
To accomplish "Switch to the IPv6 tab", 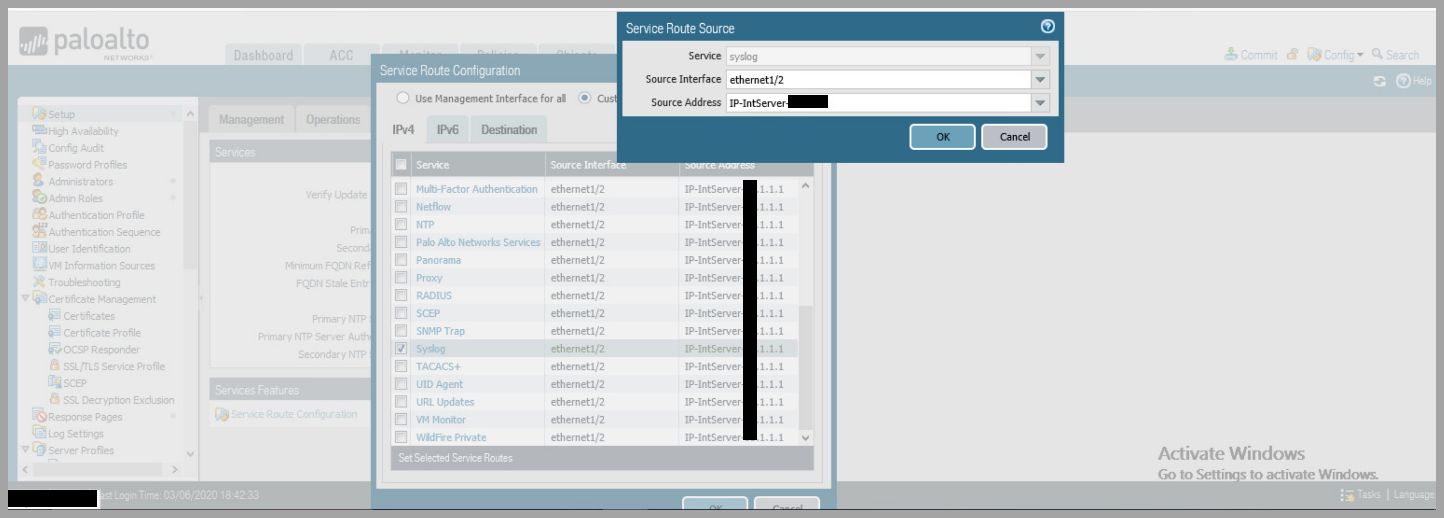I will pyautogui.click(x=448, y=130).
